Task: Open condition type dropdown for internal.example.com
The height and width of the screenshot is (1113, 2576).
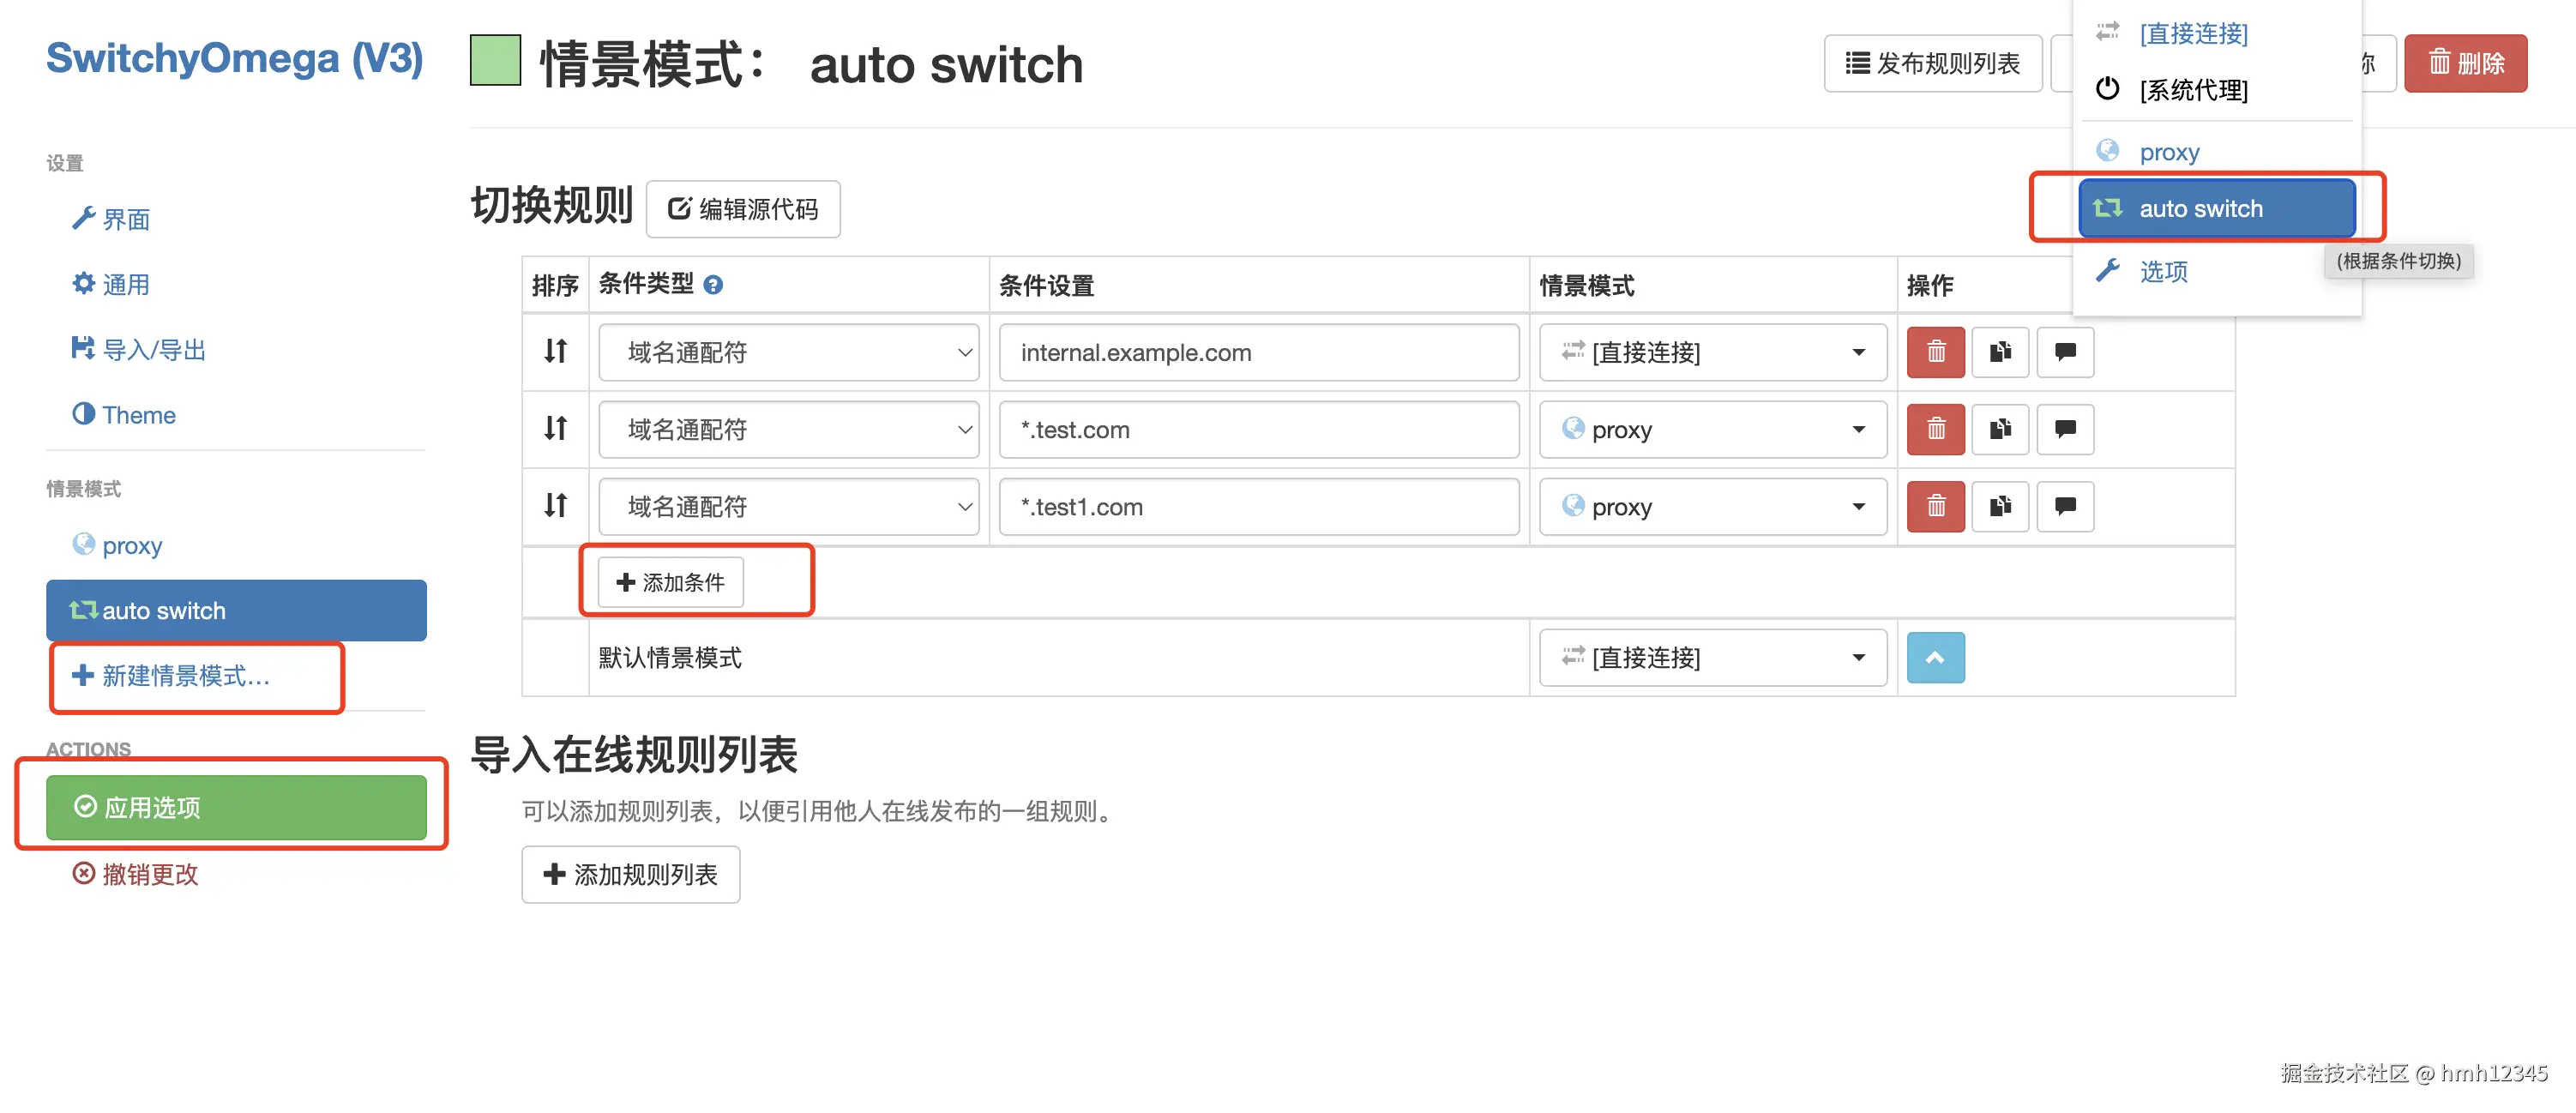Action: [788, 352]
